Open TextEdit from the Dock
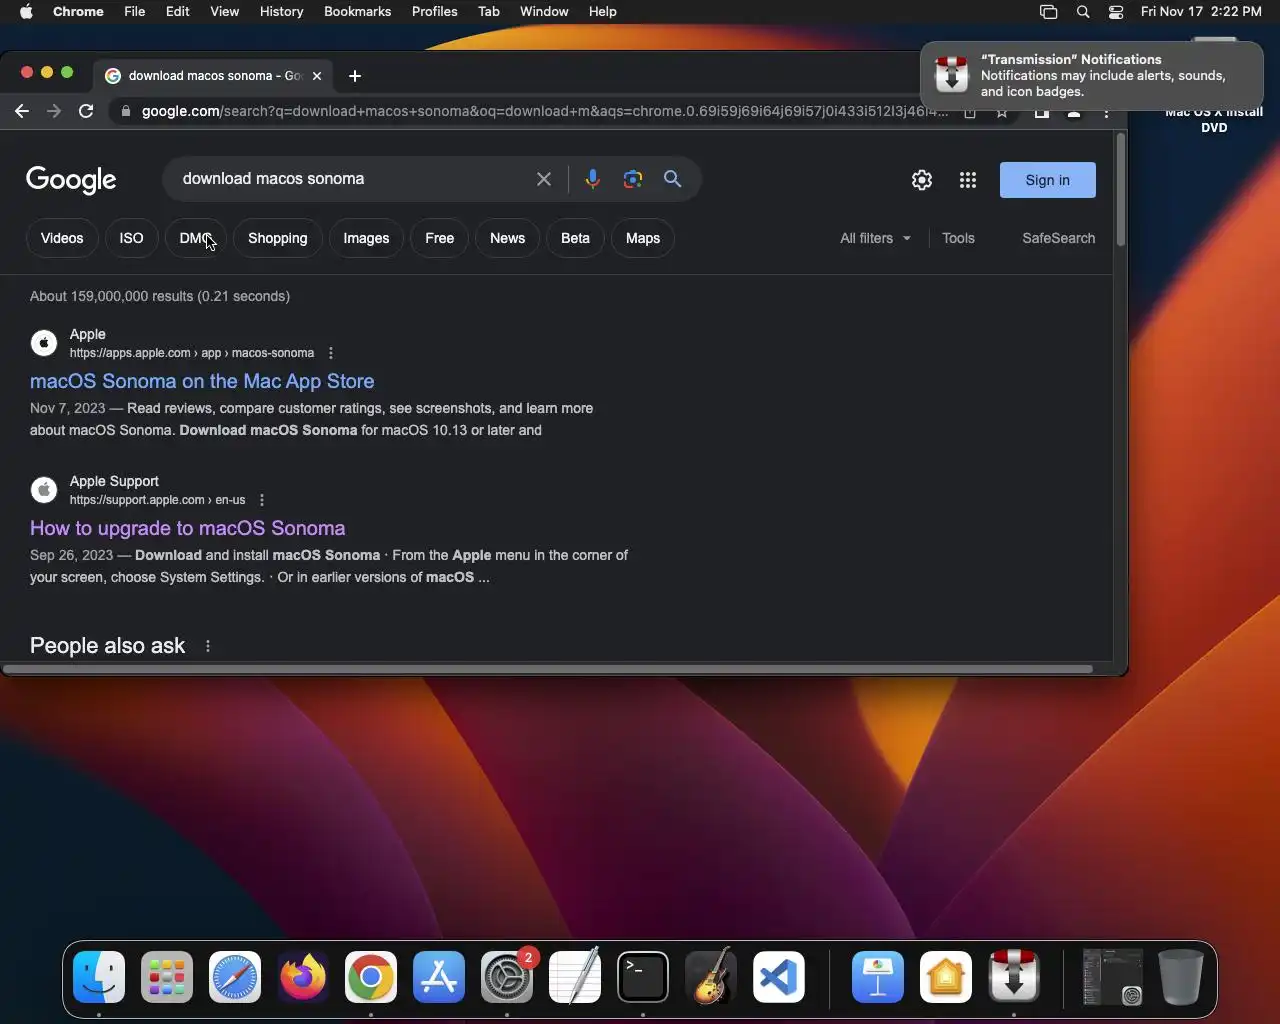This screenshot has height=1024, width=1280. pyautogui.click(x=575, y=977)
